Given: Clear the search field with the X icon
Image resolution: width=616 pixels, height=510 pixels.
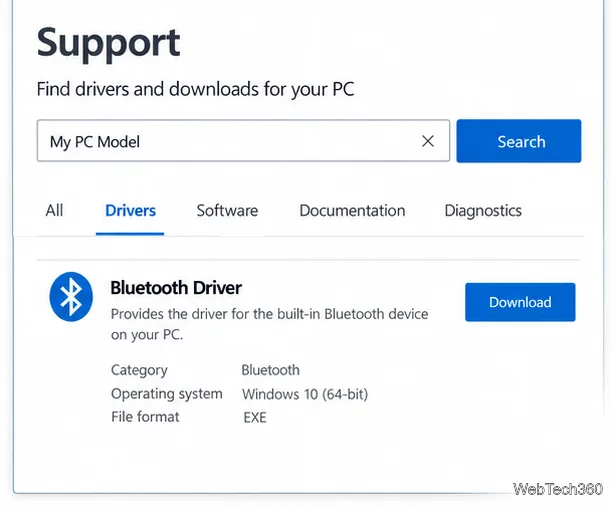Looking at the screenshot, I should pos(428,141).
